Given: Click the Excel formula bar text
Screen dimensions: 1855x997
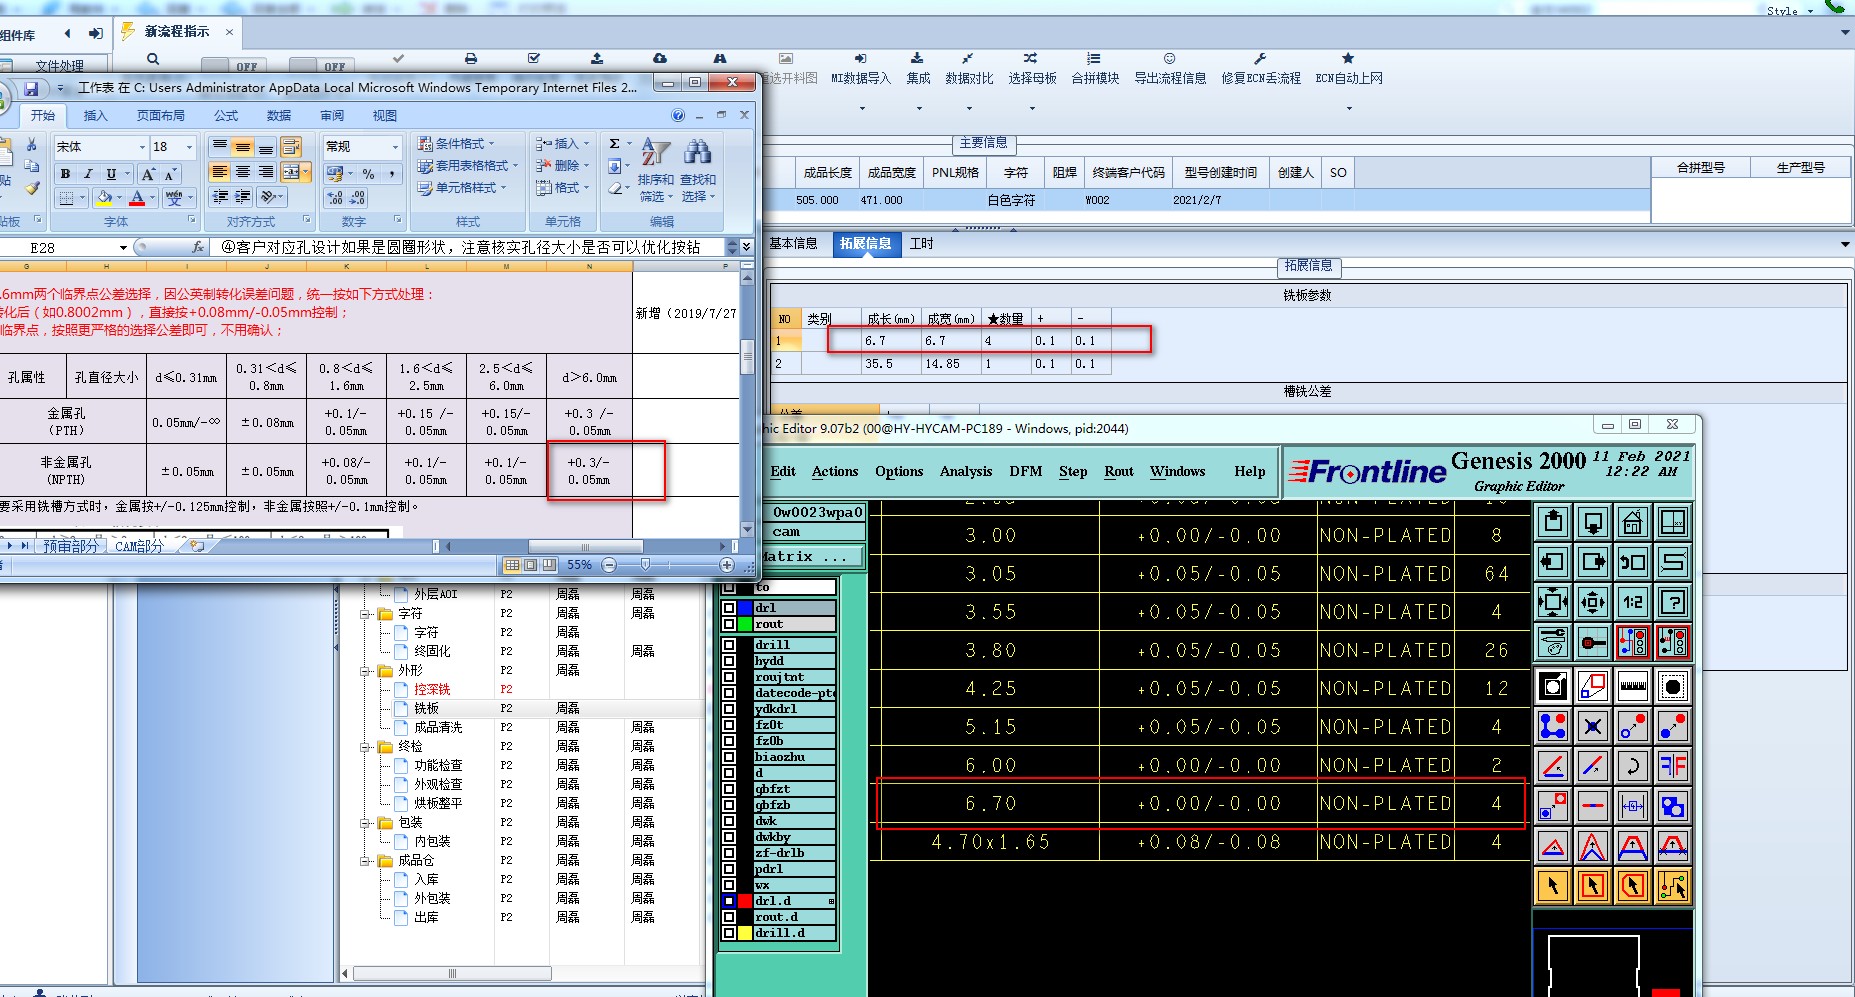Looking at the screenshot, I should click(461, 248).
